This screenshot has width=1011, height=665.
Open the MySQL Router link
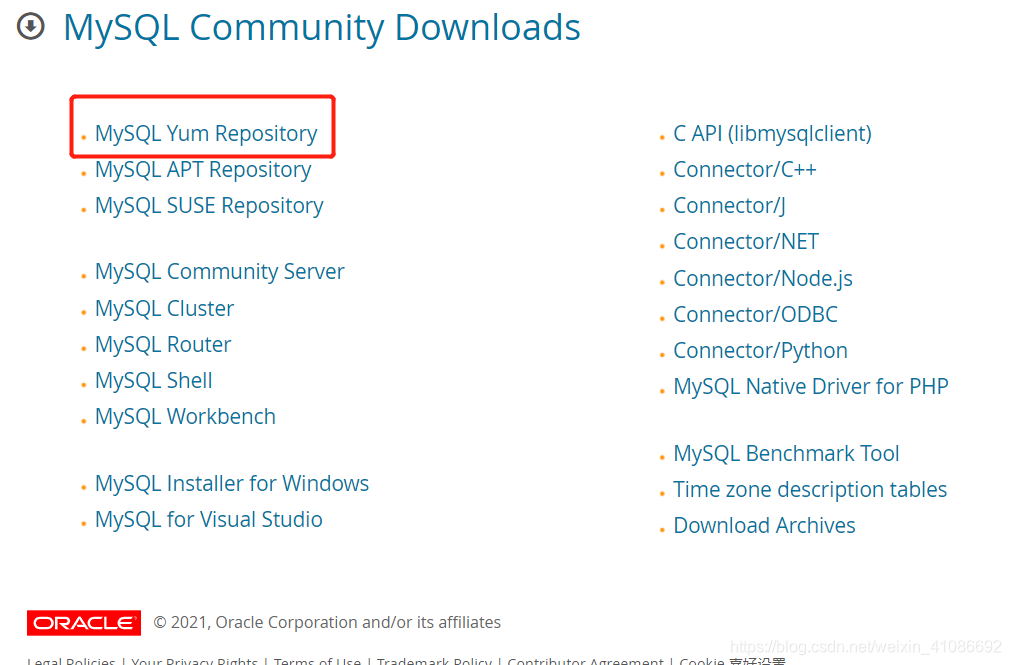162,344
